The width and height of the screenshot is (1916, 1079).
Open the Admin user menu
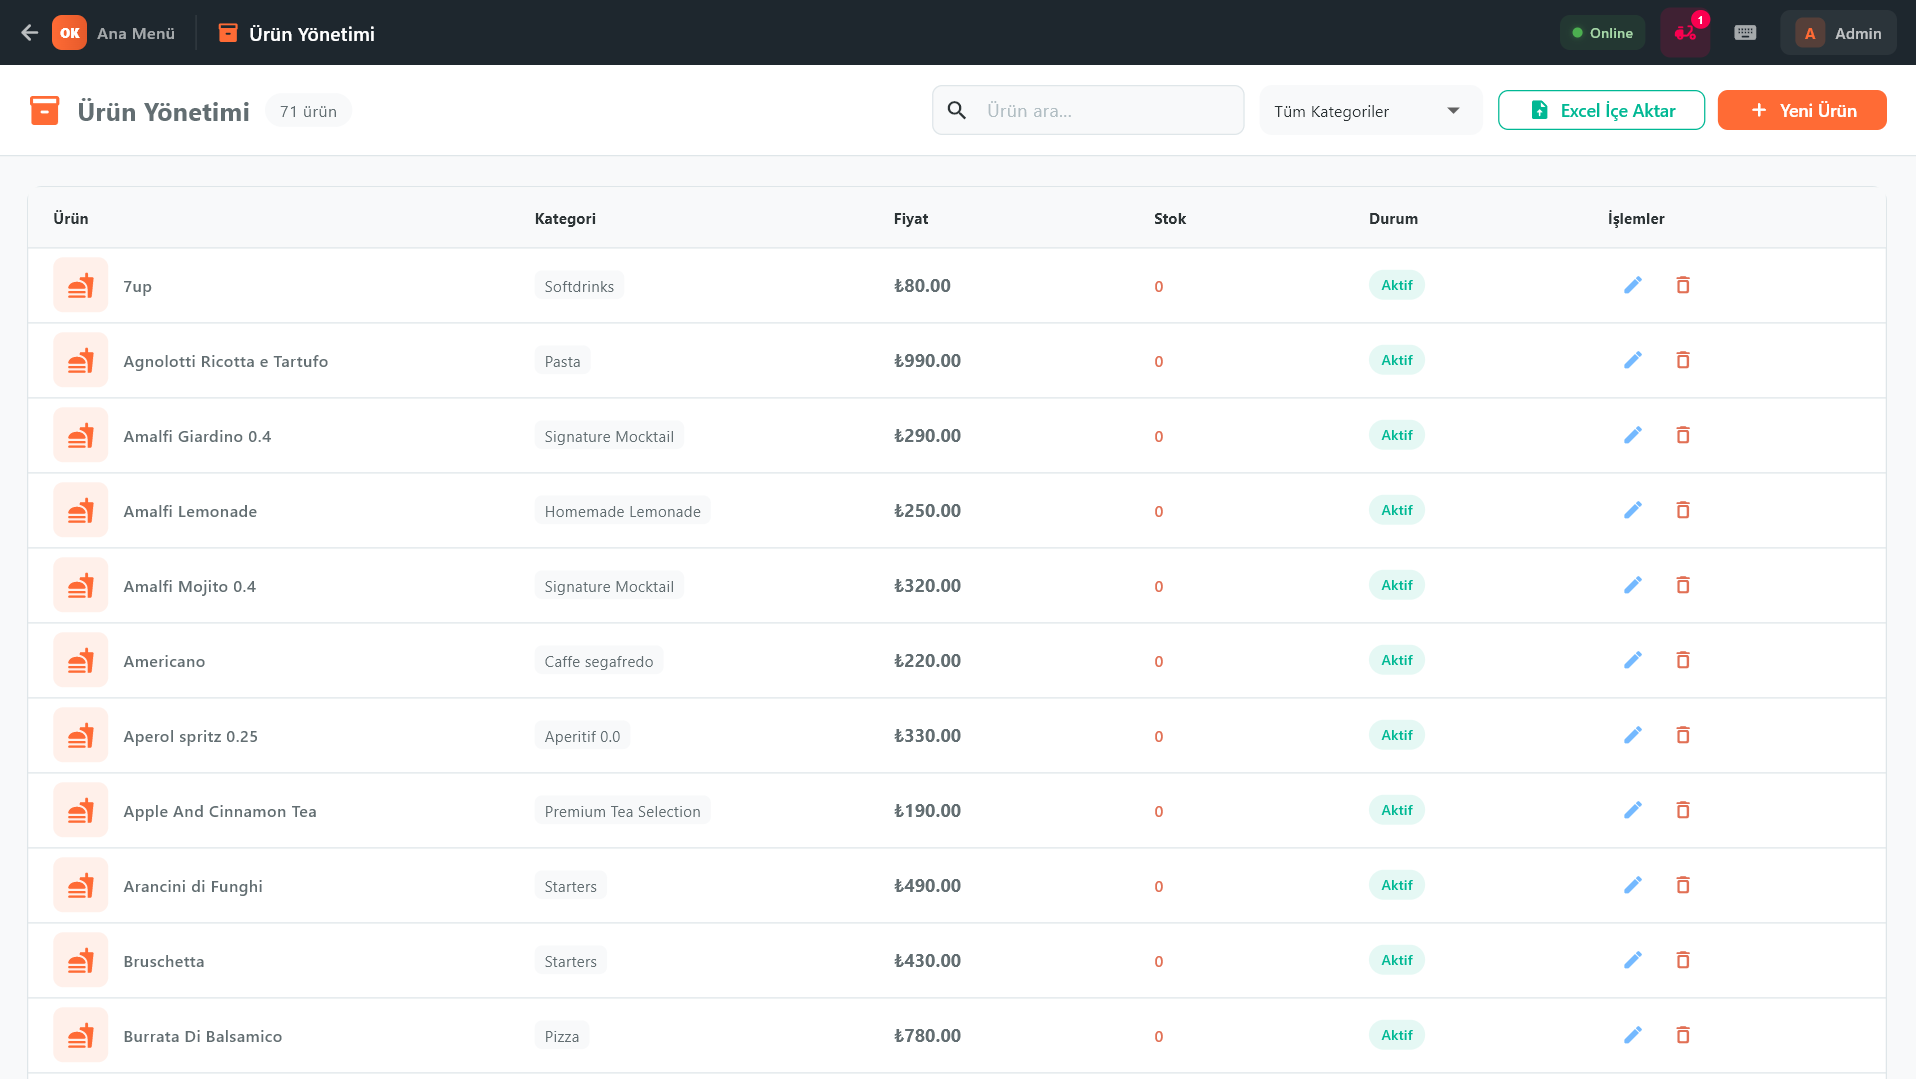pos(1838,33)
